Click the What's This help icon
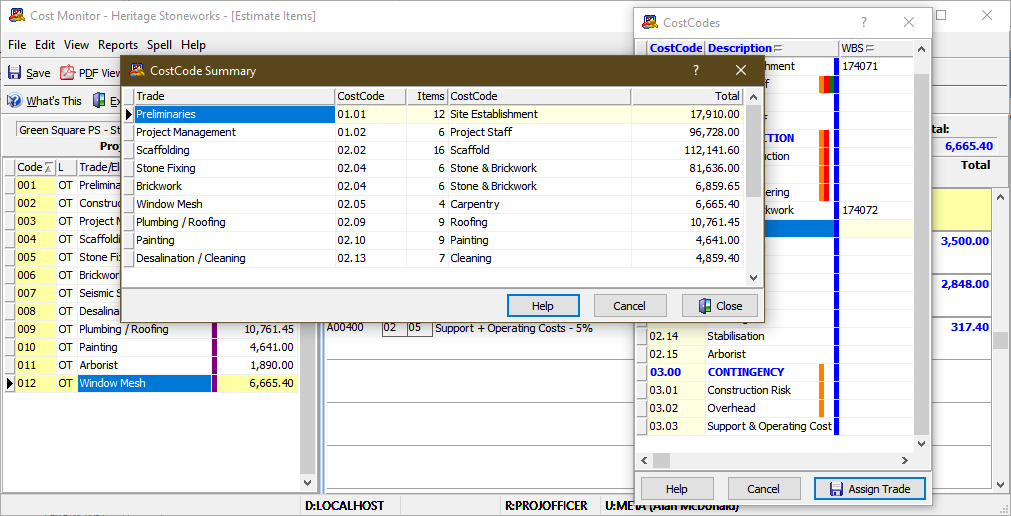Viewport: 1011px width, 516px height. (14, 101)
